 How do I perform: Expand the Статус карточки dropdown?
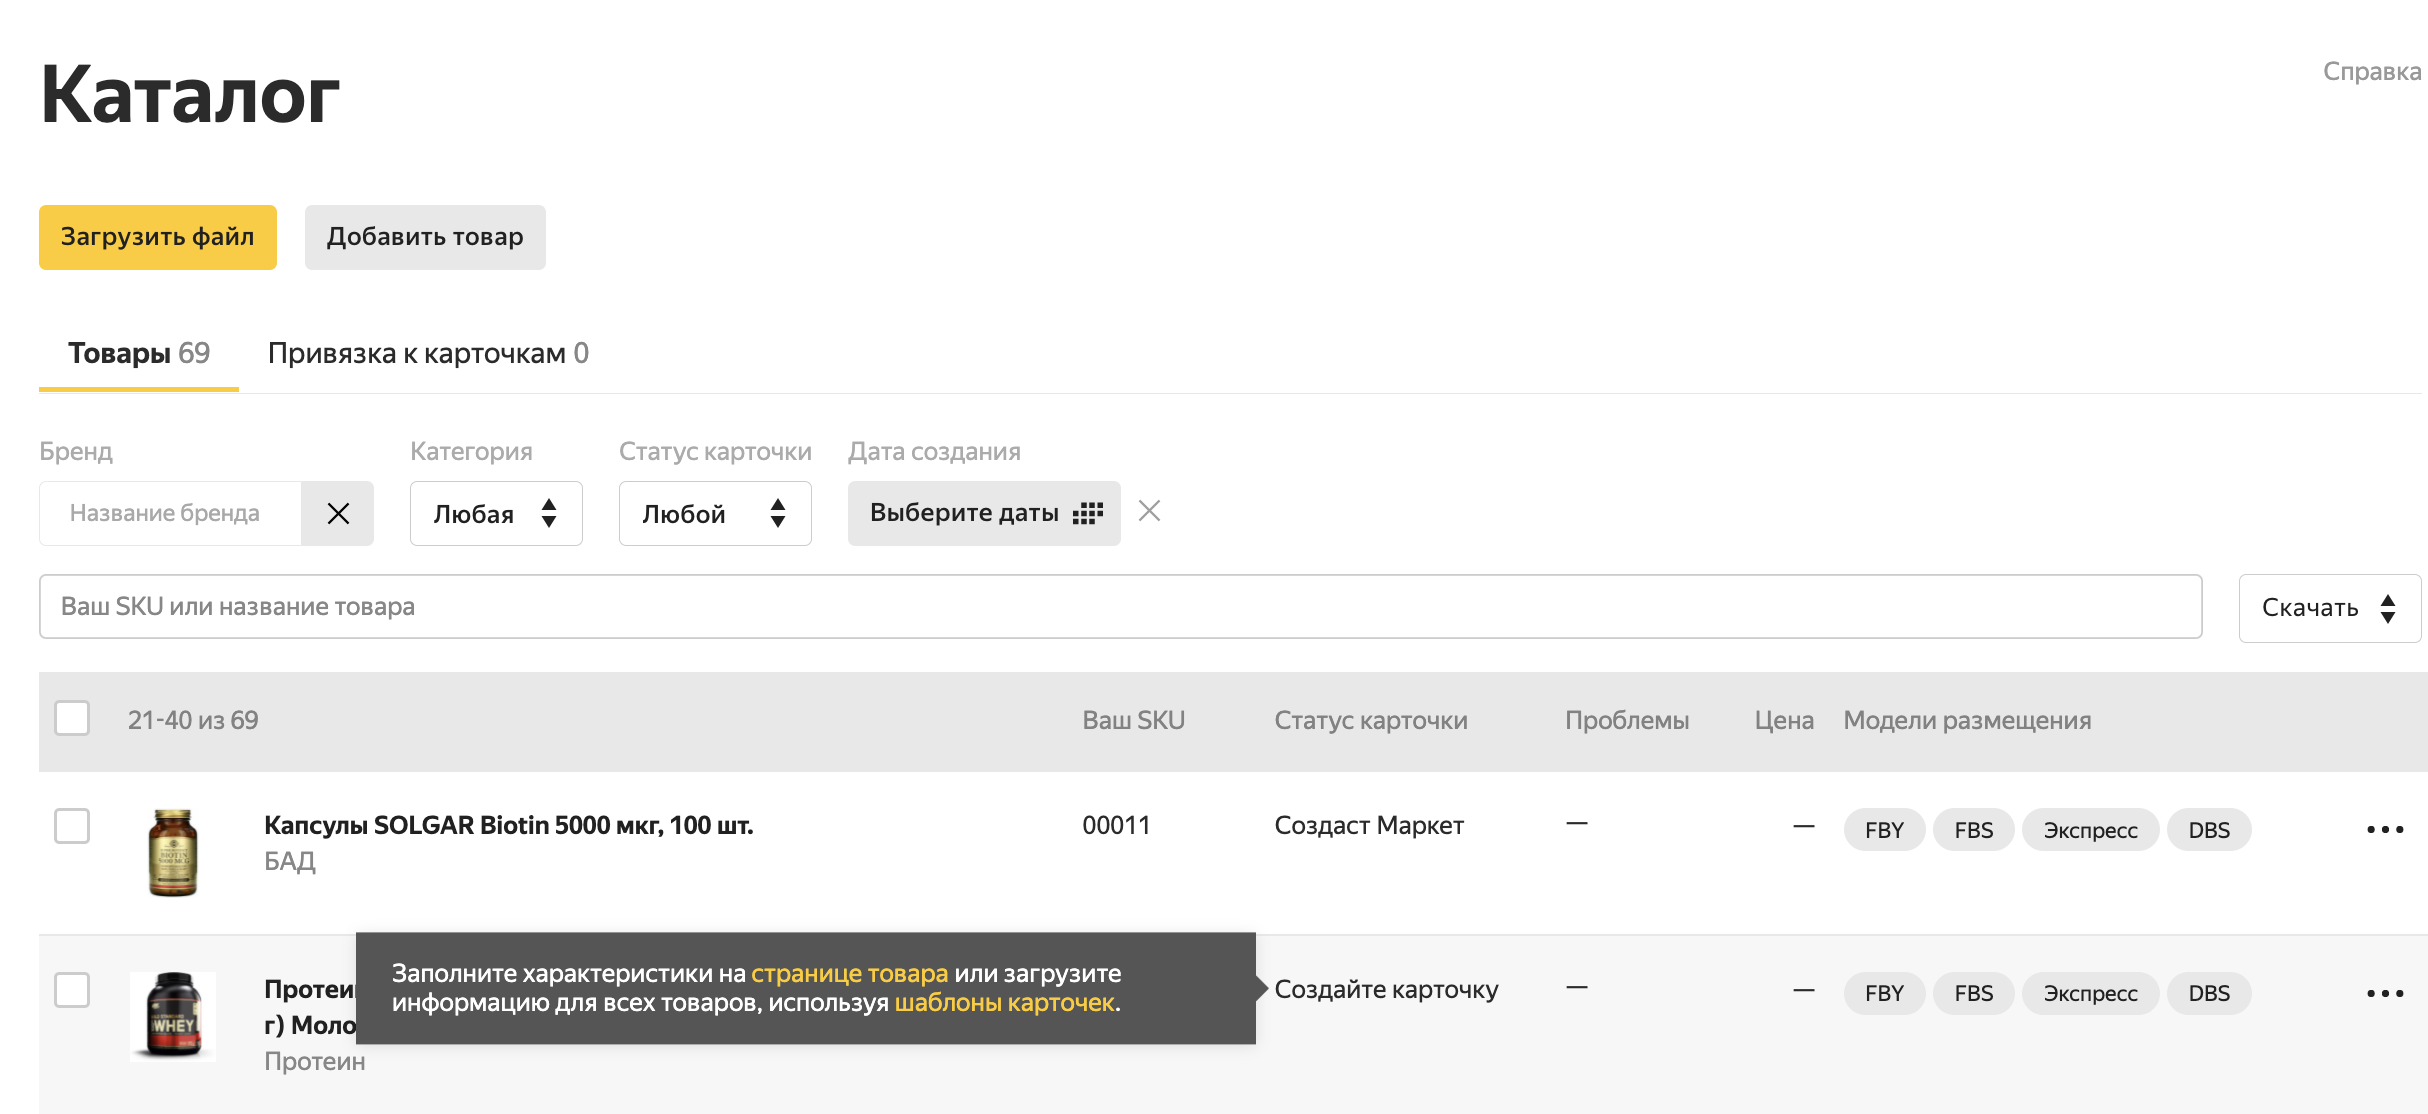(x=715, y=513)
